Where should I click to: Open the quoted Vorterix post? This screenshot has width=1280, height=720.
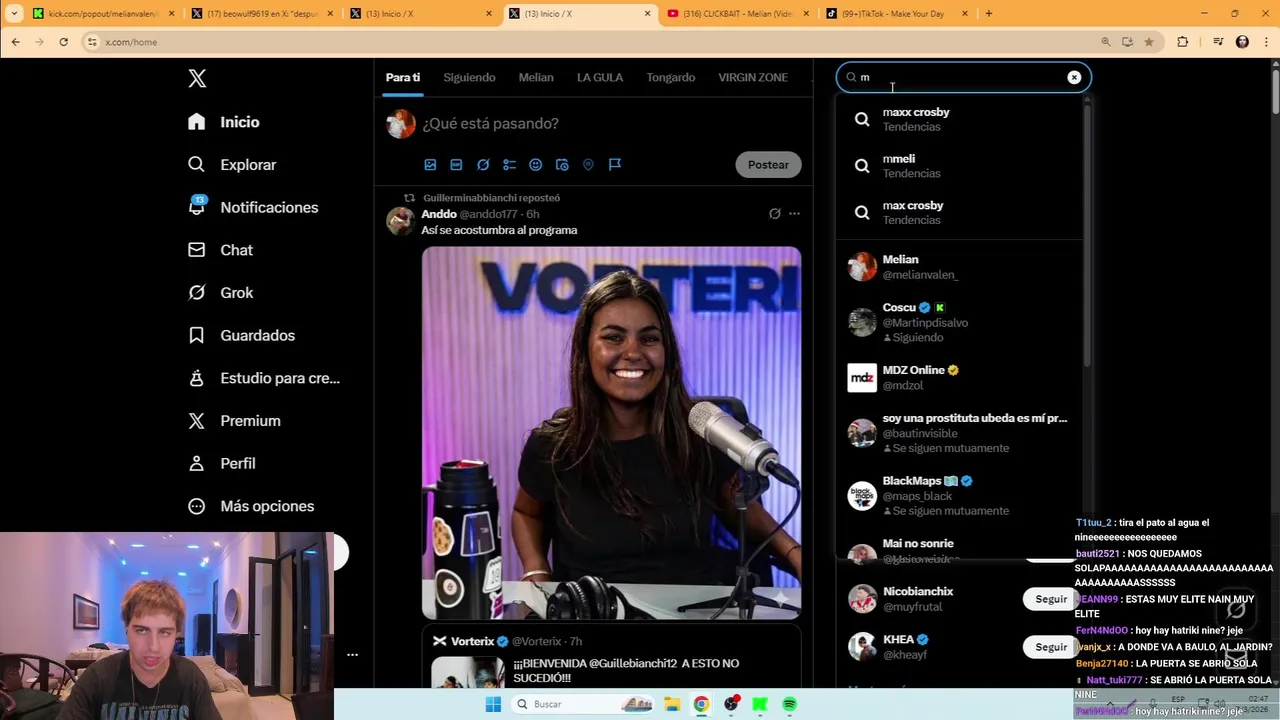611,658
